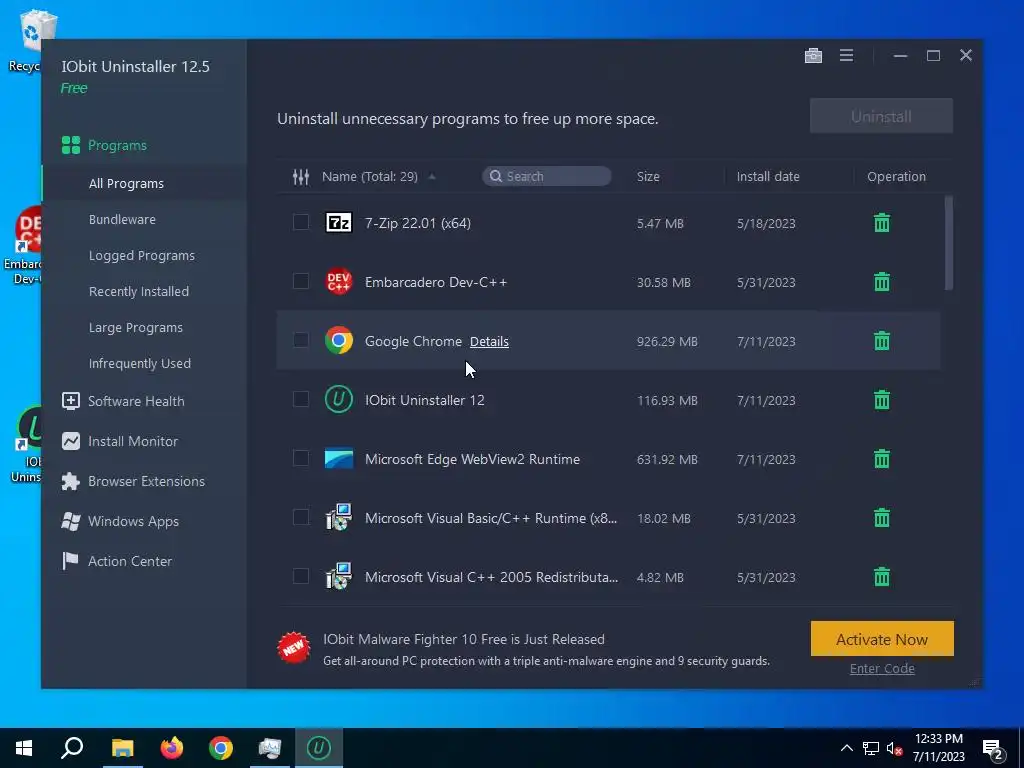This screenshot has width=1024, height=768.
Task: Open Software Health section
Action: pos(123,401)
